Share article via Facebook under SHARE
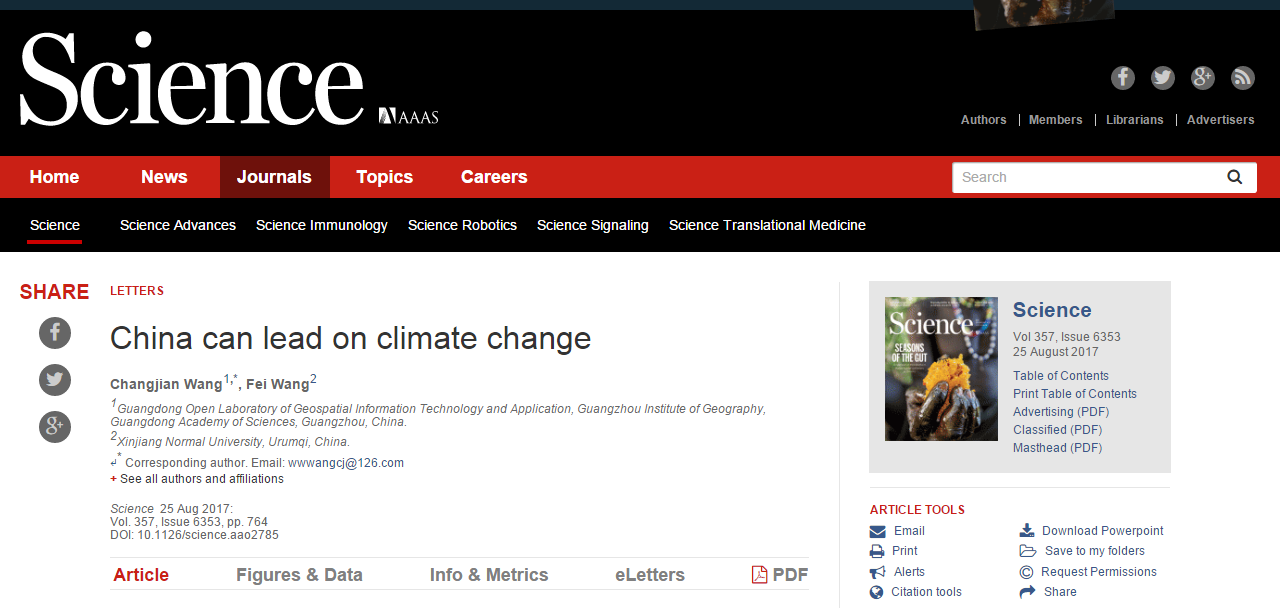The image size is (1280, 608). (x=55, y=333)
